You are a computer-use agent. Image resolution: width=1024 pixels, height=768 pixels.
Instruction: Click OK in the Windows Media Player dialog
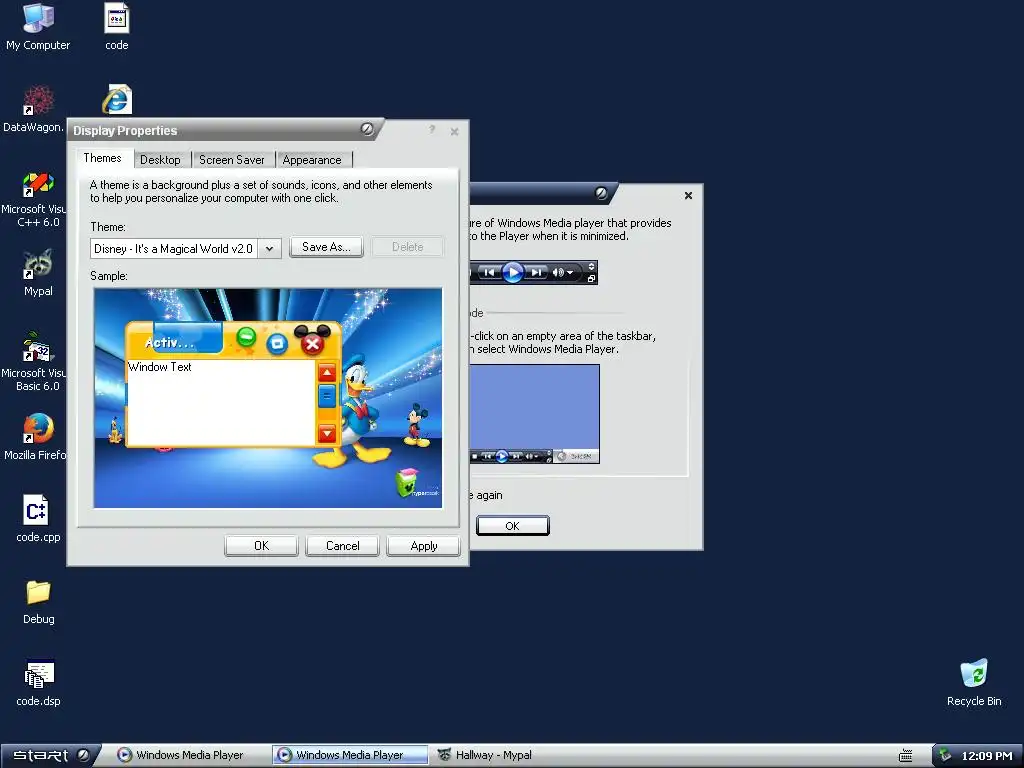[513, 526]
